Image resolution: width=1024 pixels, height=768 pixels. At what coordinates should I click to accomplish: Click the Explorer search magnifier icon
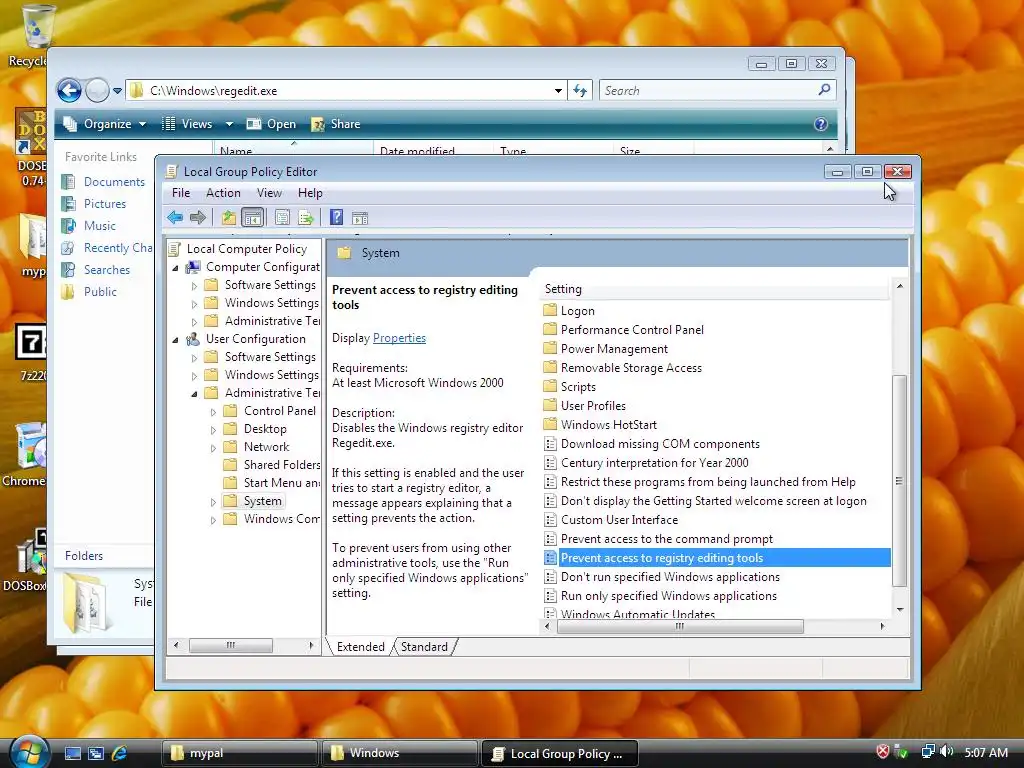pos(824,89)
